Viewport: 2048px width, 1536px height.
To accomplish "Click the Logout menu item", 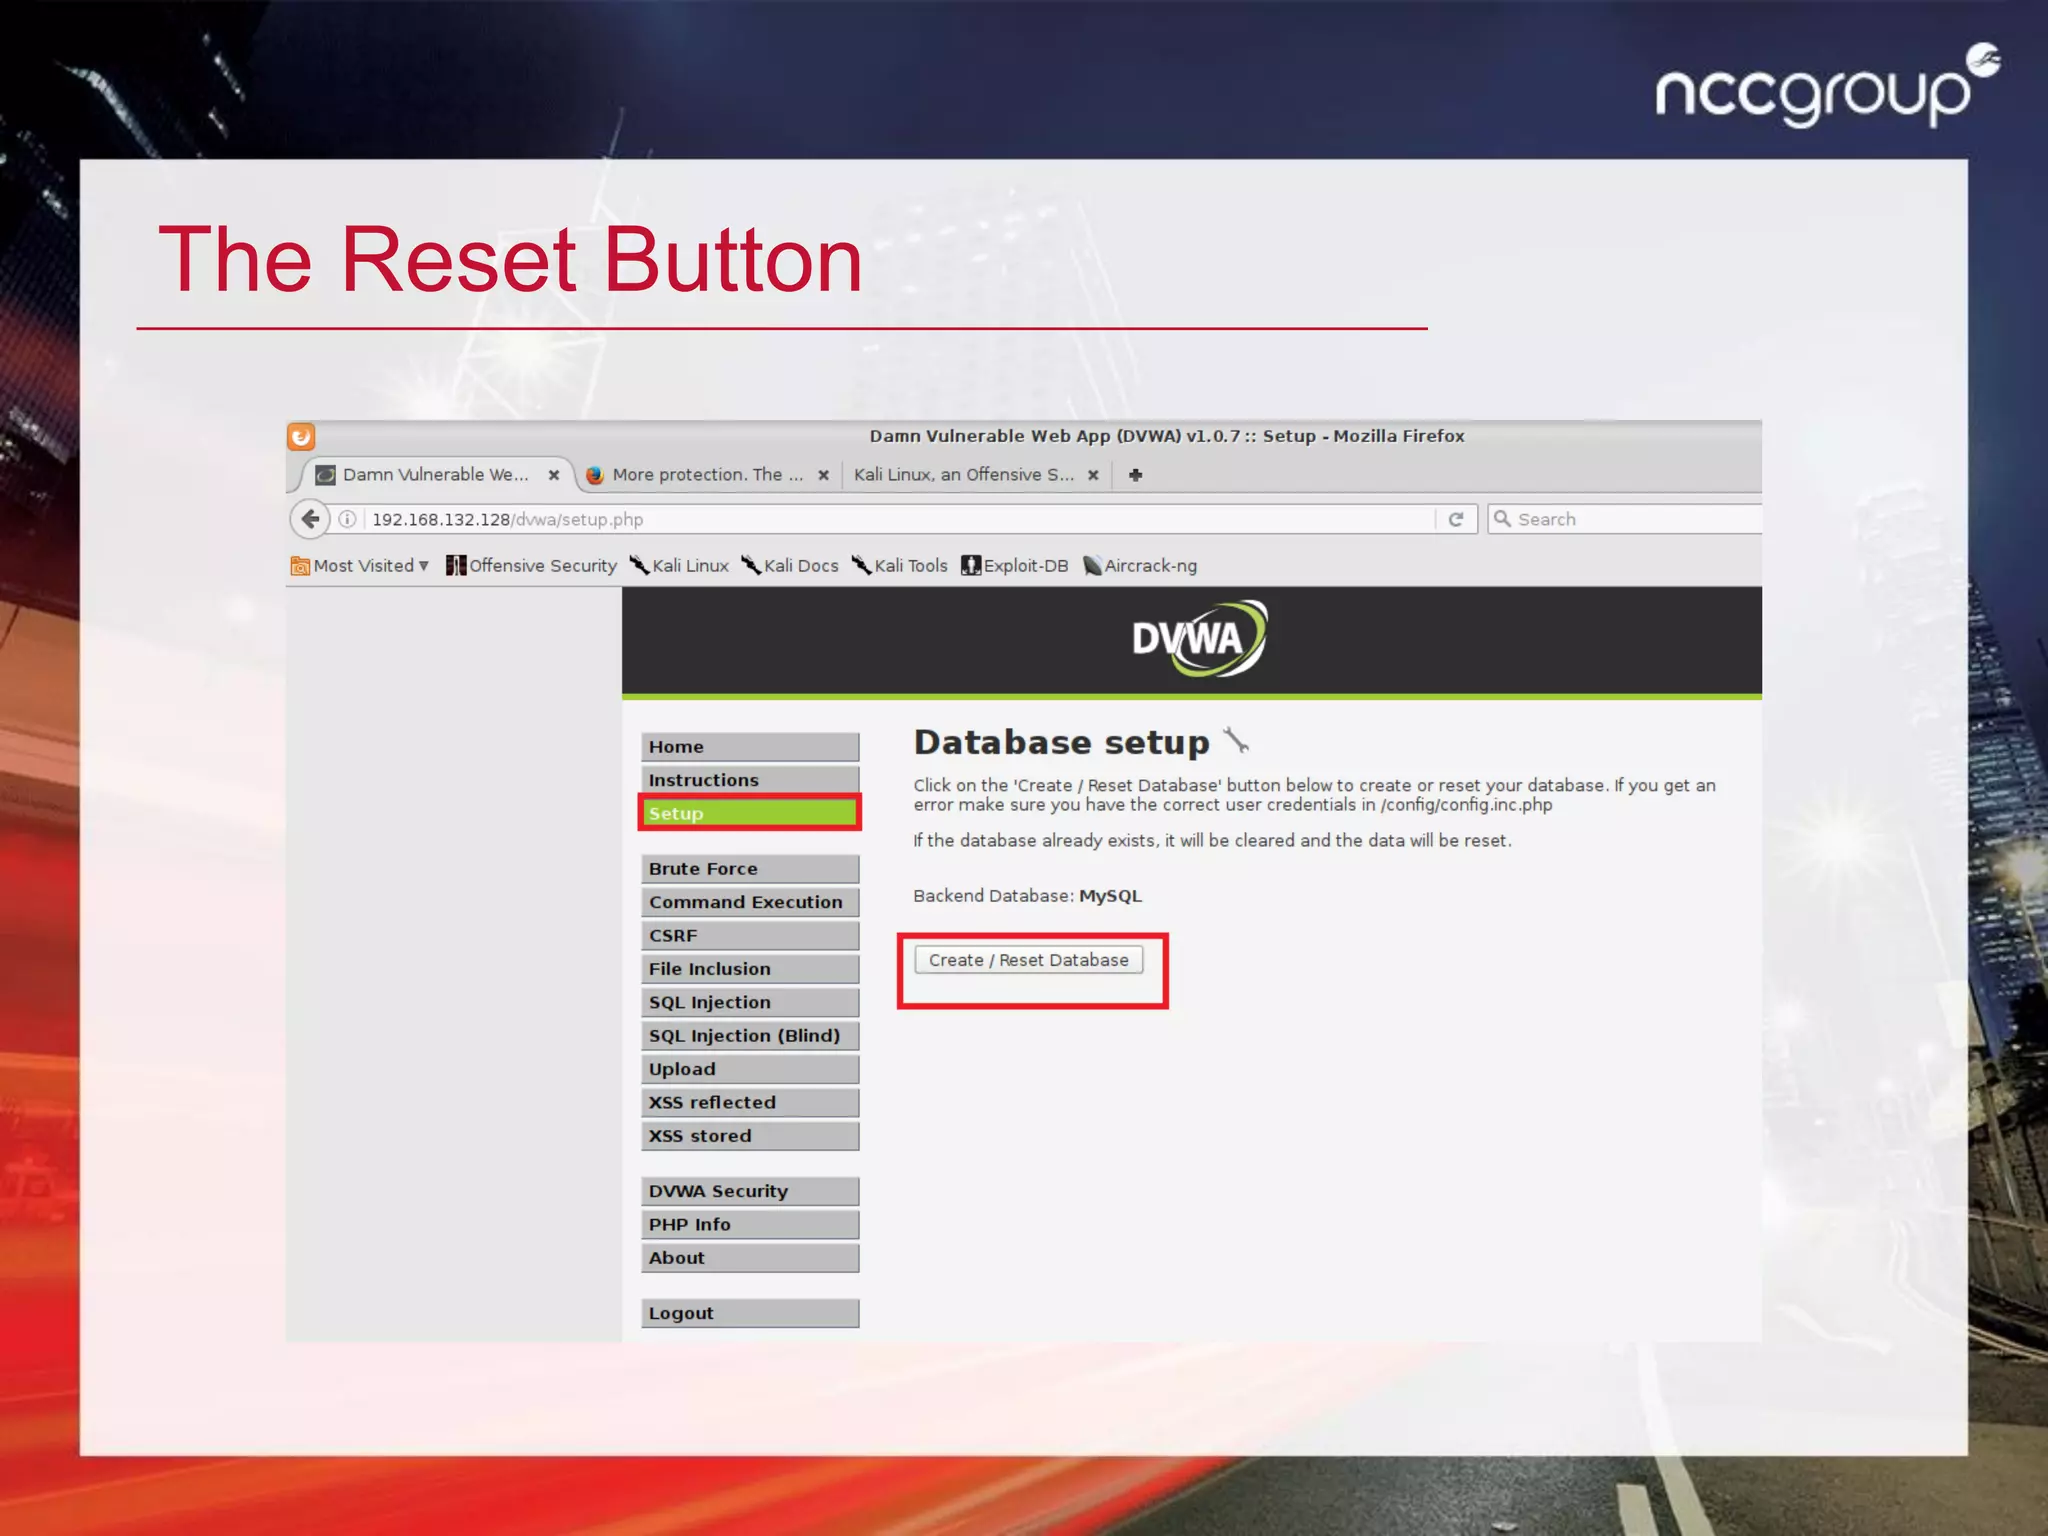I will (750, 1313).
